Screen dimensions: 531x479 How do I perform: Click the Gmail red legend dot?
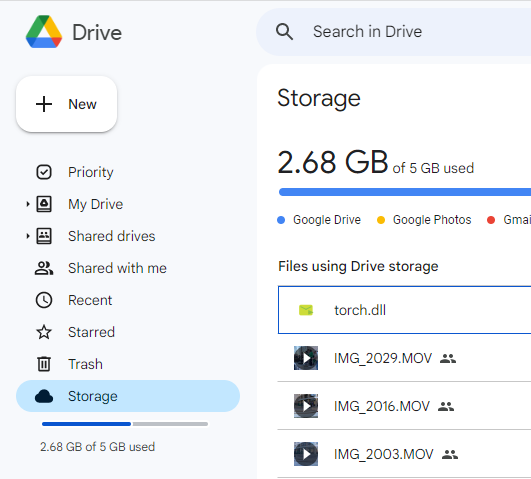point(491,220)
